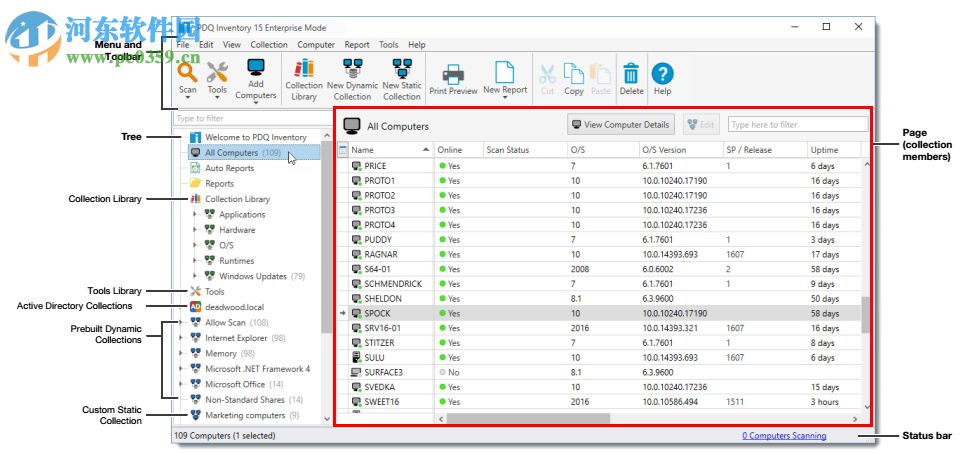
Task: Click the grid vertical scrollbar thumb
Action: point(865,315)
